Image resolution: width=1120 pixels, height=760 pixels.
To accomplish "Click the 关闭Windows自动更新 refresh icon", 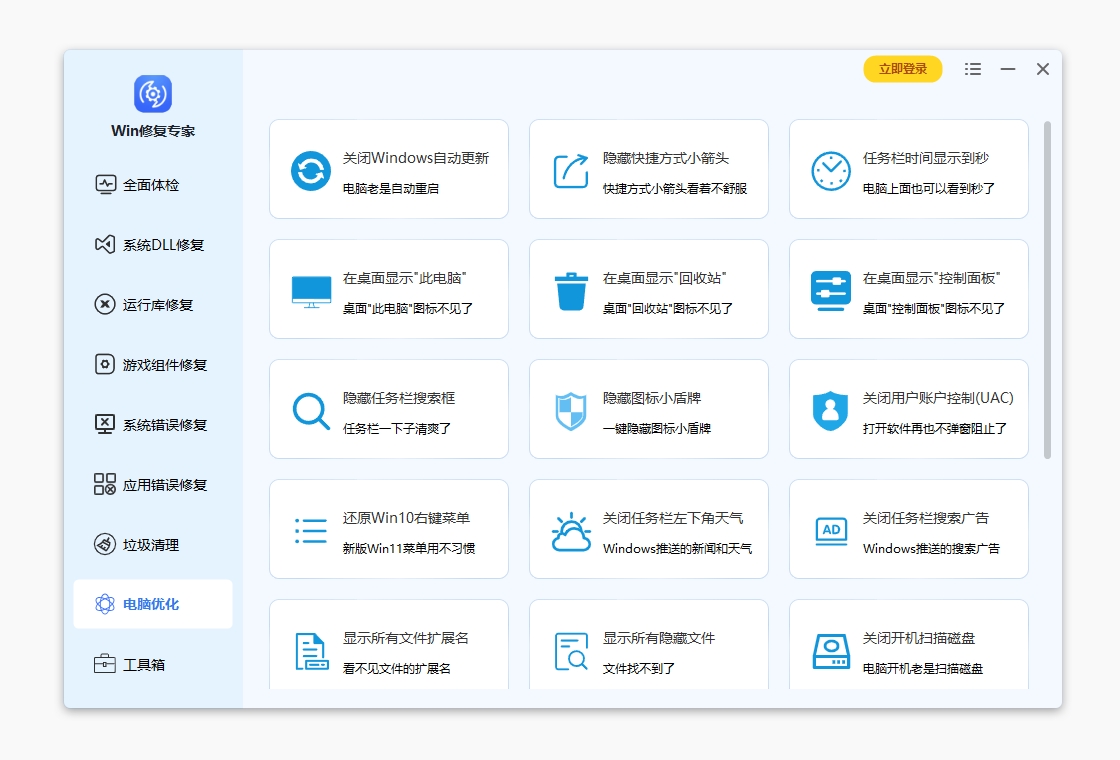I will click(x=311, y=171).
